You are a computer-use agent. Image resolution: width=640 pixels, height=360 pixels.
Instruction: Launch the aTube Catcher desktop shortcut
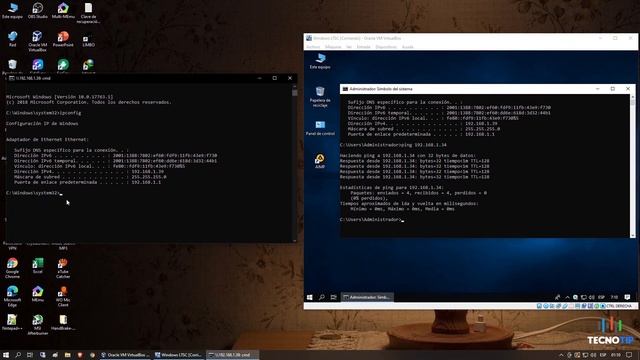(x=63, y=268)
